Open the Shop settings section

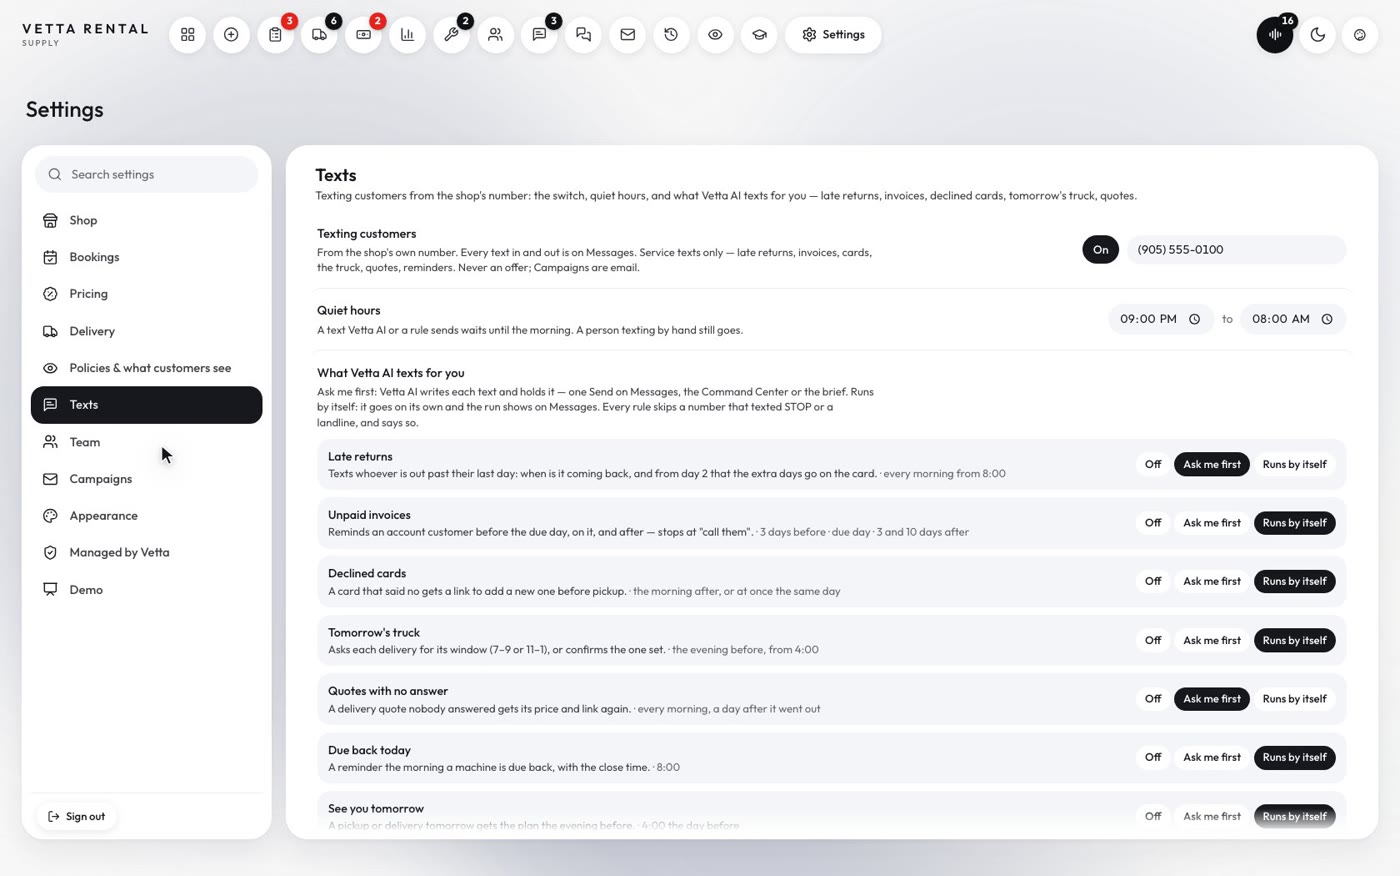147,220
